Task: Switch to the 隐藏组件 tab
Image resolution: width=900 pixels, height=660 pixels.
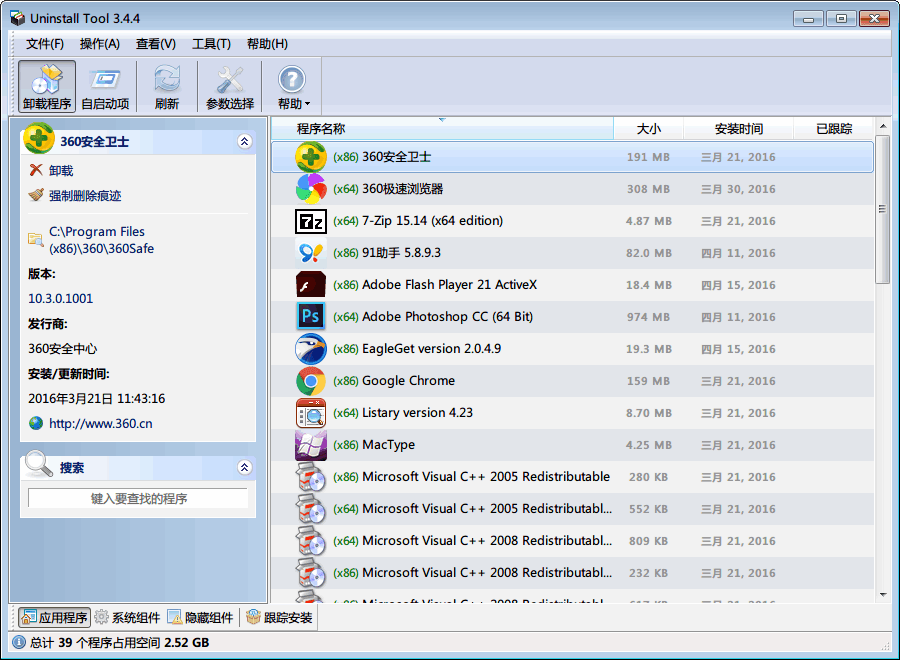Action: (x=200, y=618)
